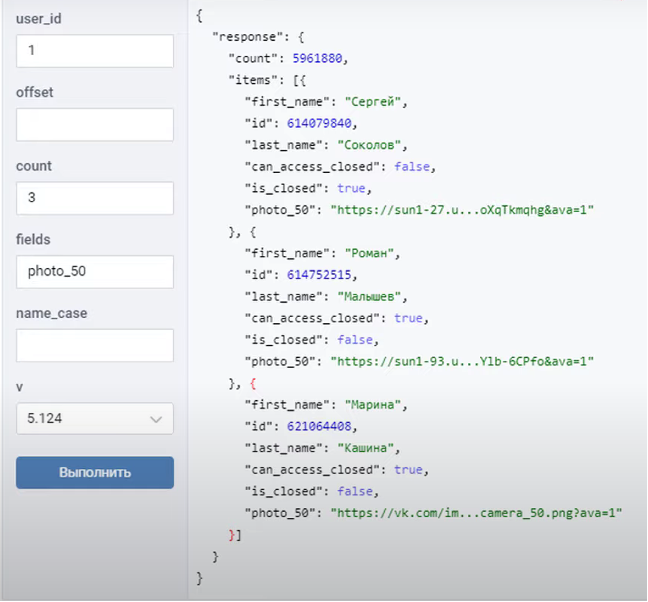Click the empty name_case input

click(95, 345)
